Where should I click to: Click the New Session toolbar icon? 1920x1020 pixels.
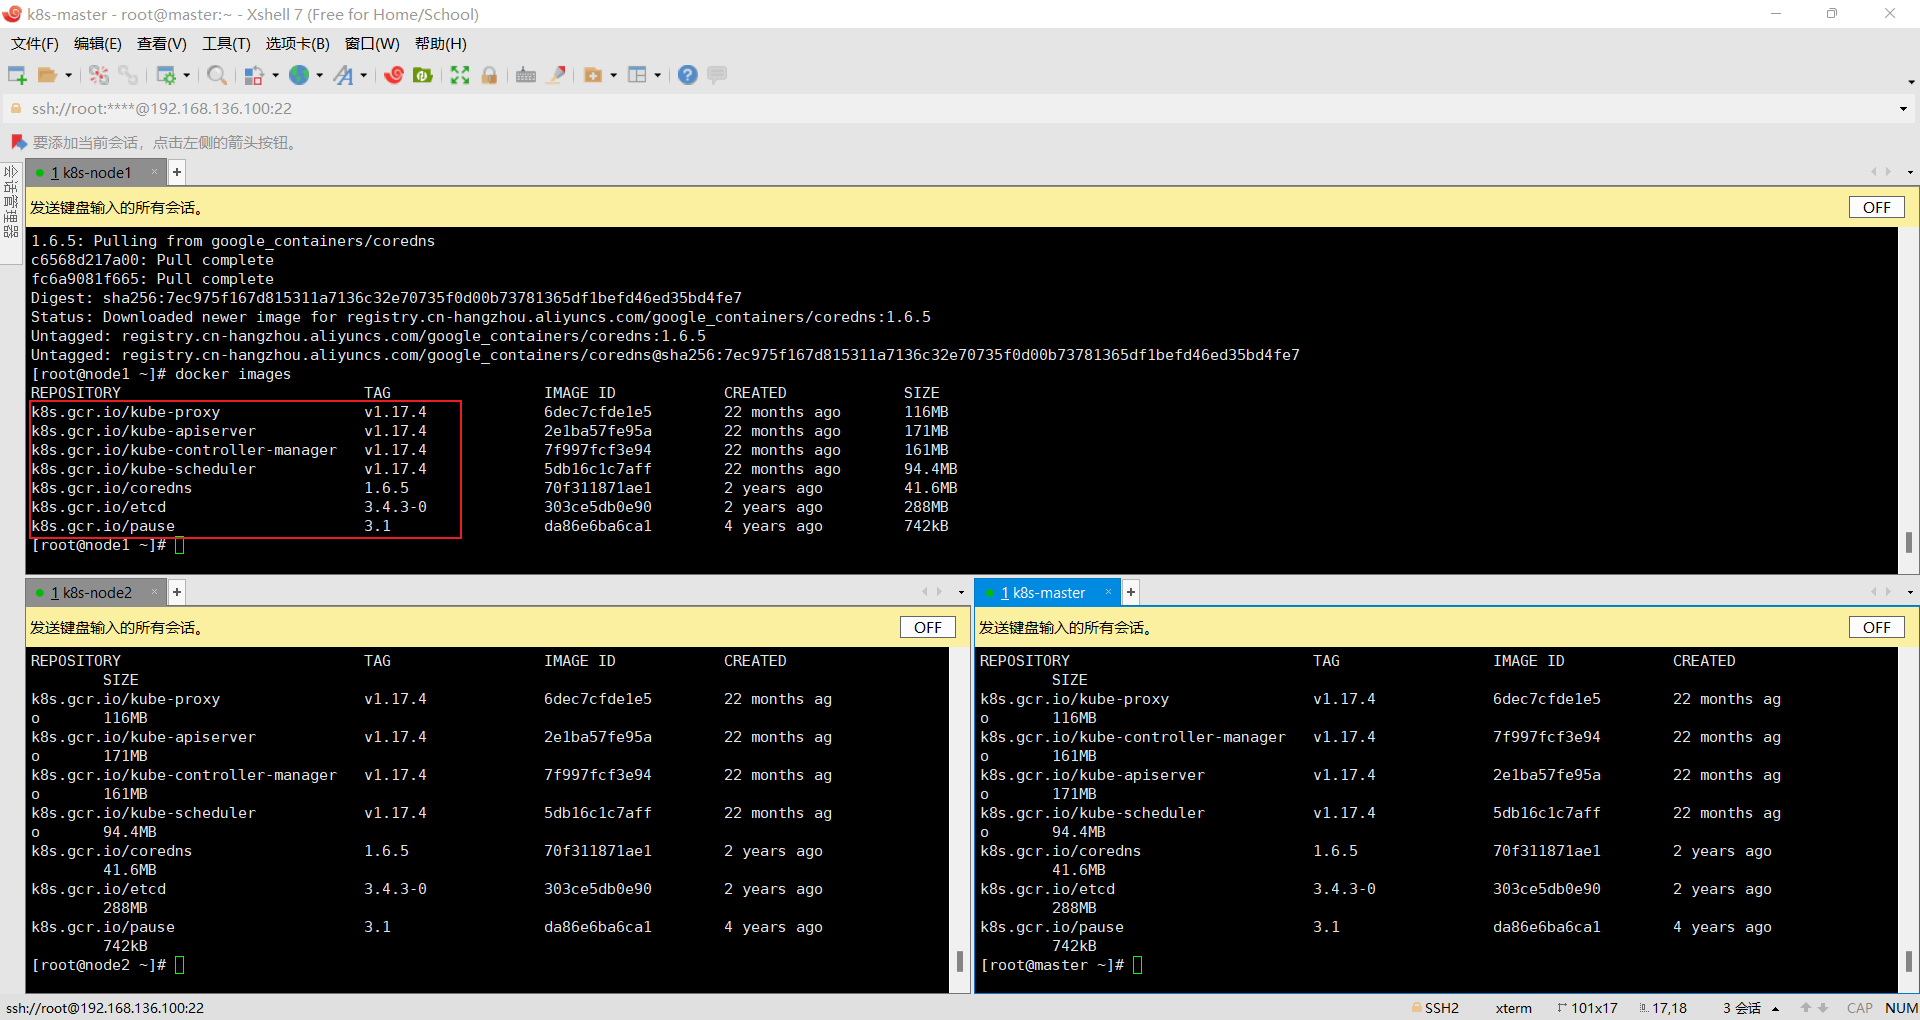coord(17,75)
